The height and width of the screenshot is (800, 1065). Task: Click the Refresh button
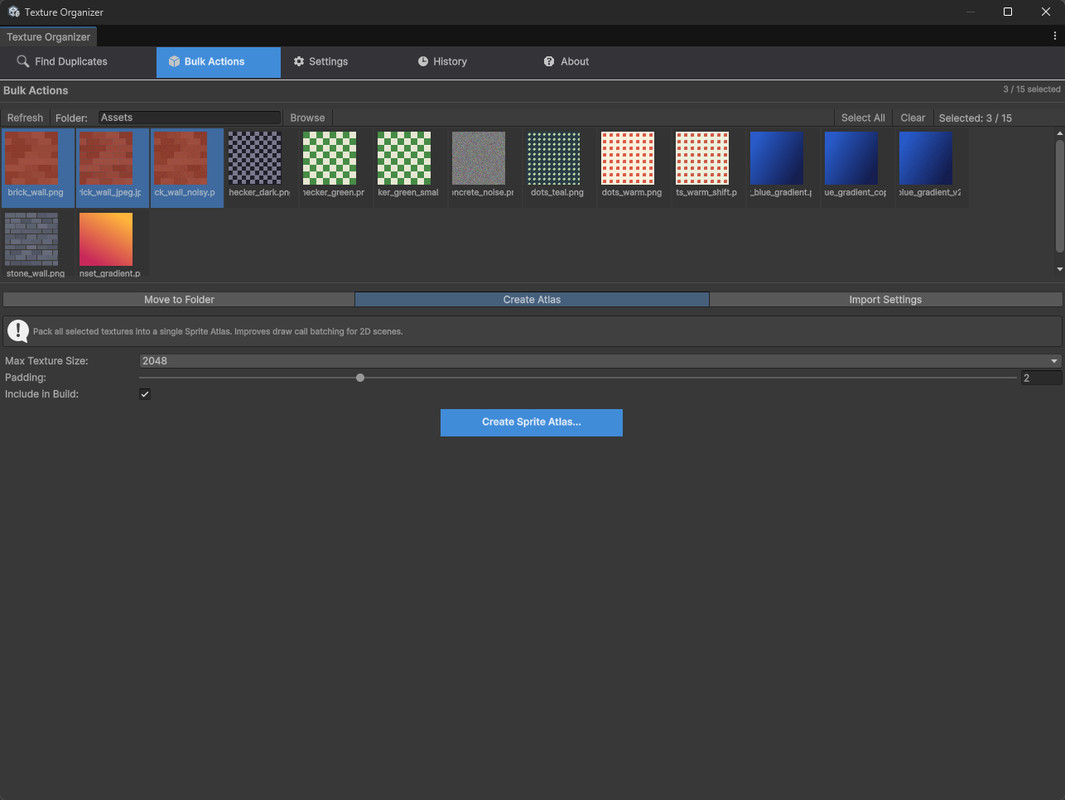click(x=25, y=117)
